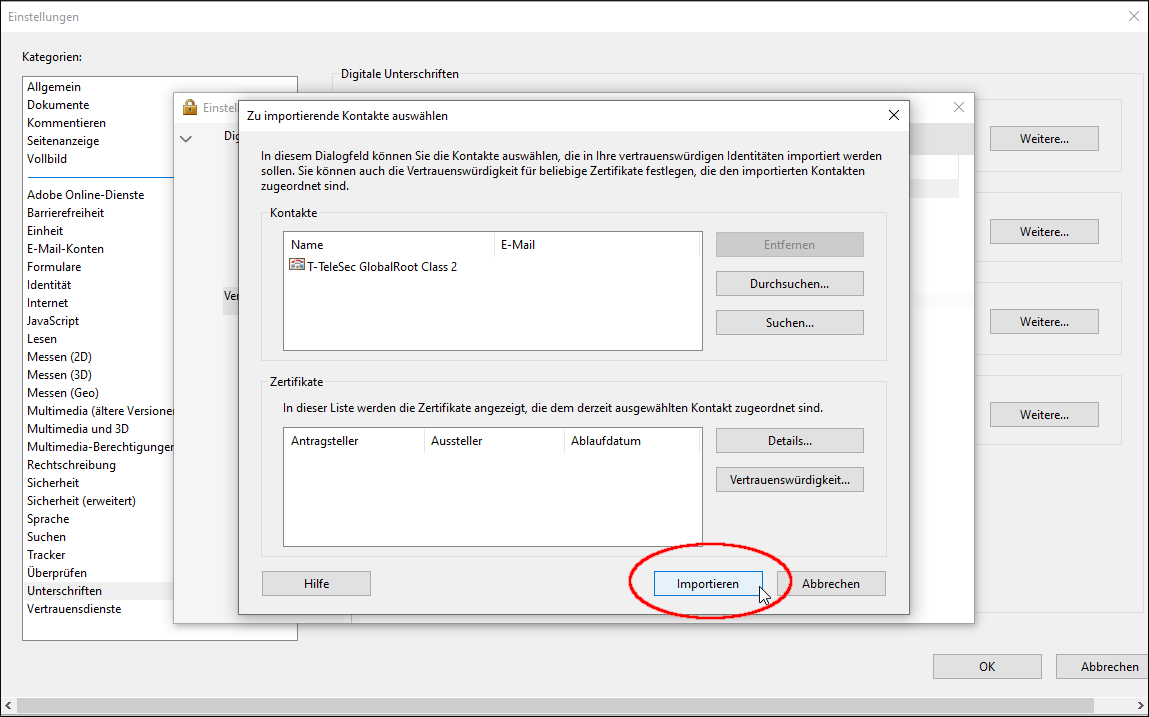Select Vollbild category
Viewport: 1149px width, 717px height.
[47, 158]
